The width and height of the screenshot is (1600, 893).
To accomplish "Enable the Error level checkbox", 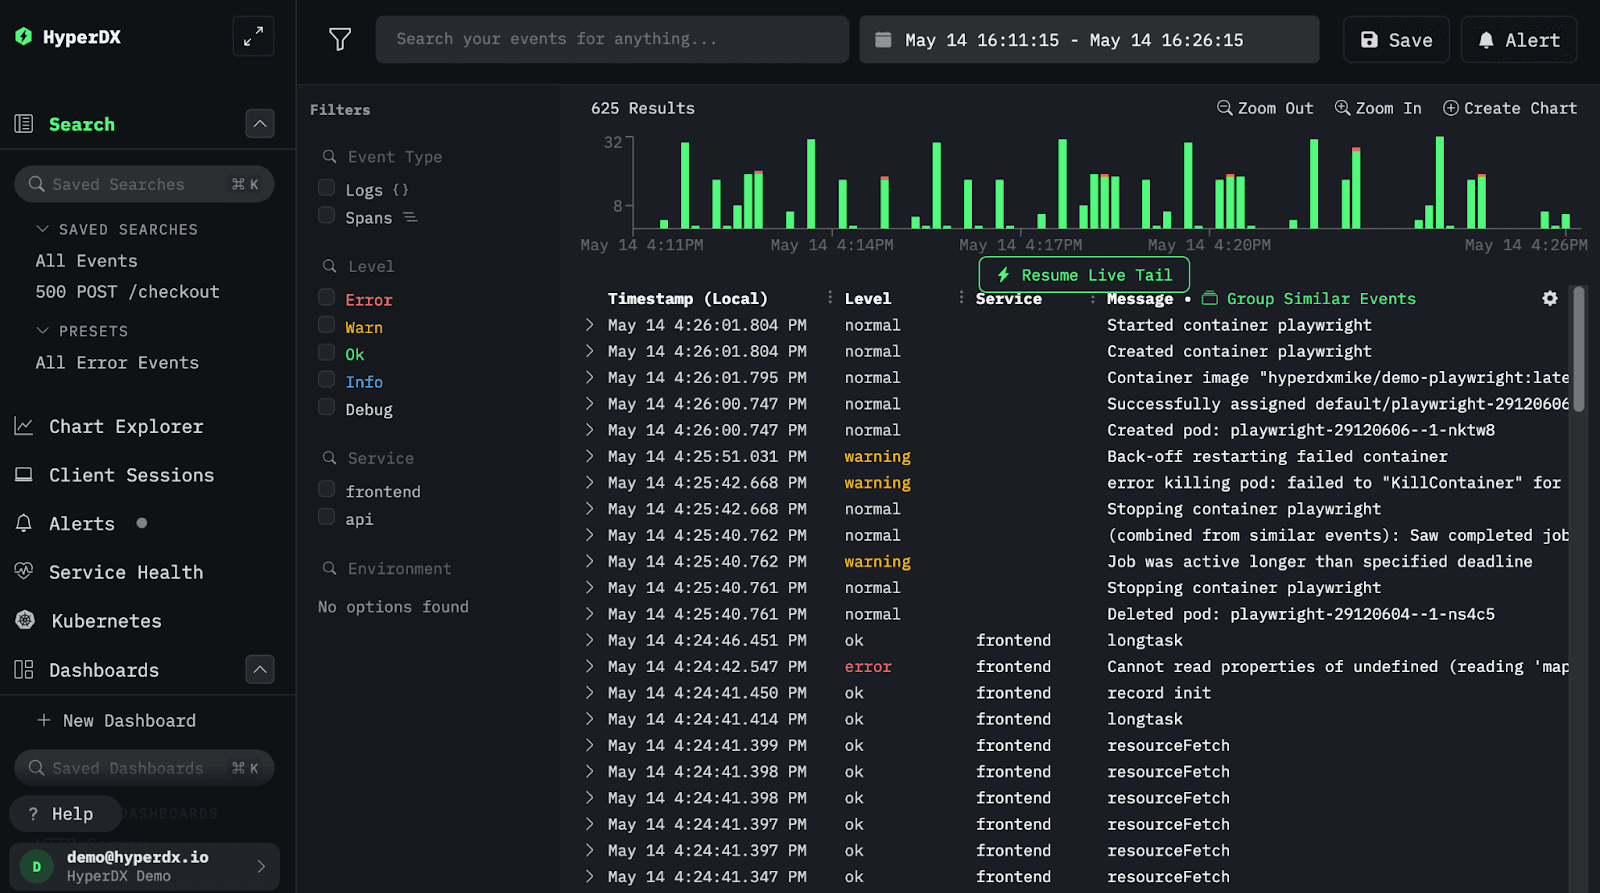I will pyautogui.click(x=326, y=297).
